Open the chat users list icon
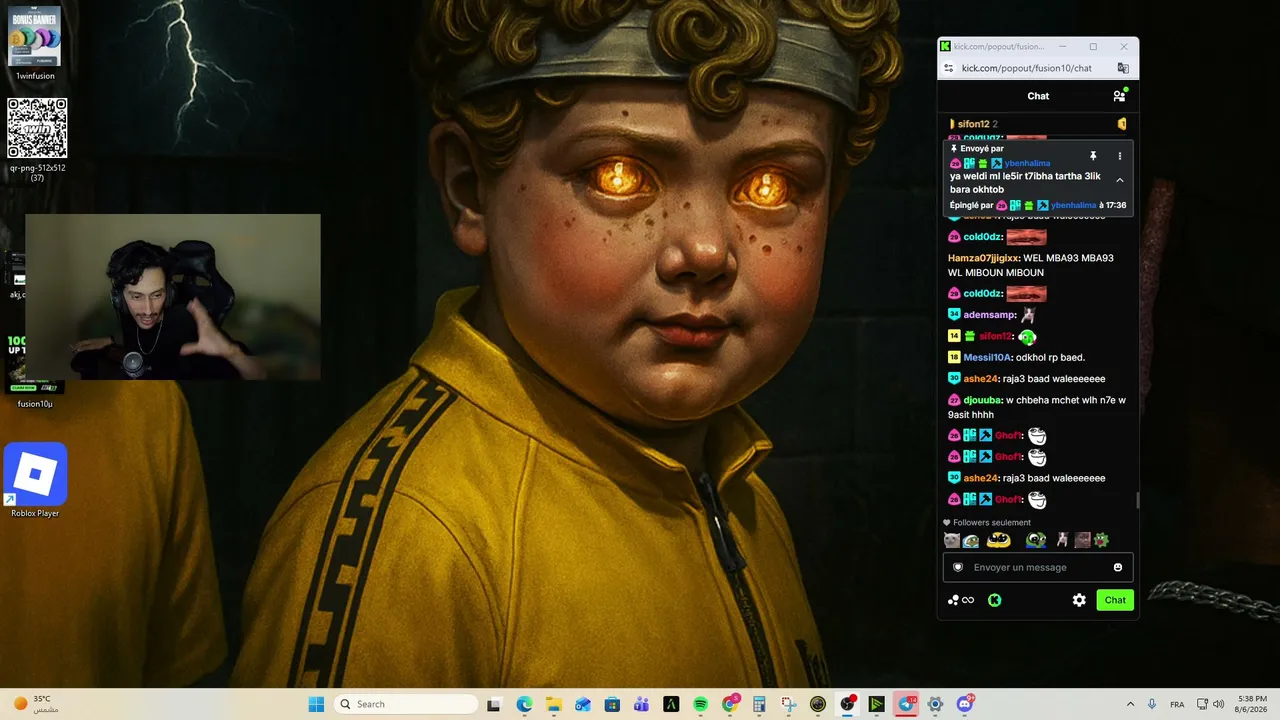 click(1119, 96)
